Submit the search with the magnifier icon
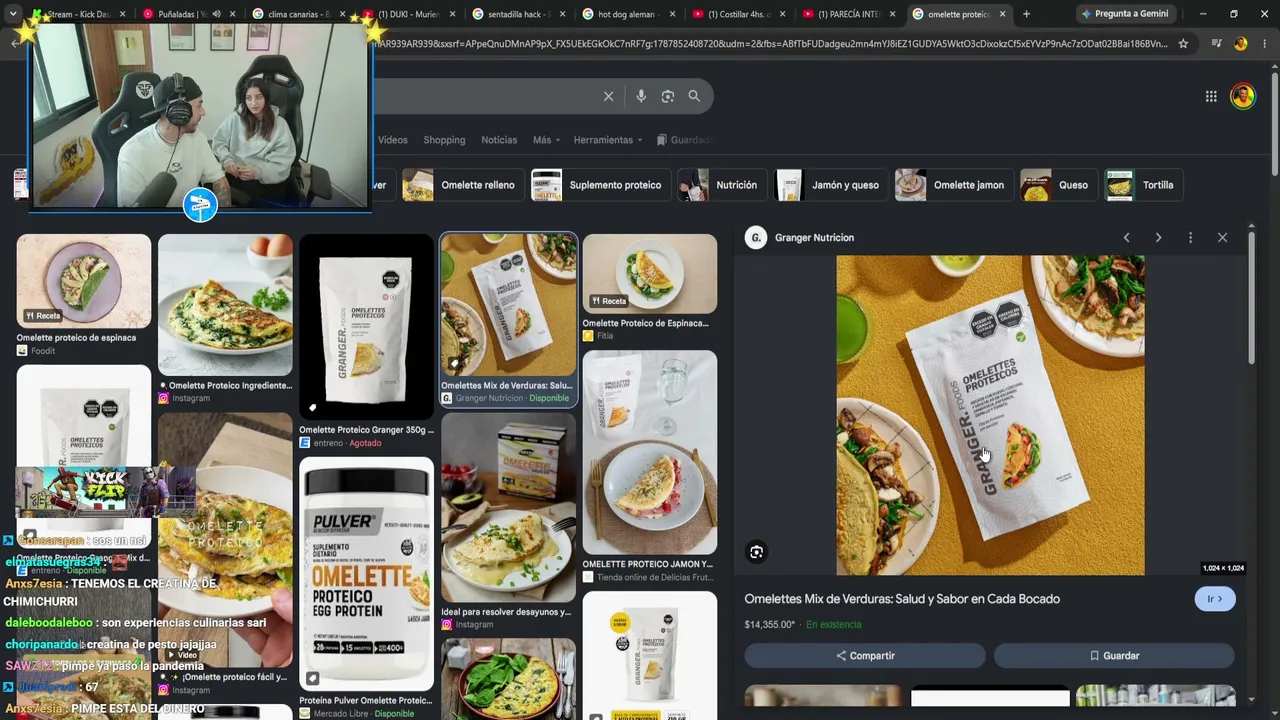Screen dimensions: 1280x720 (694, 96)
